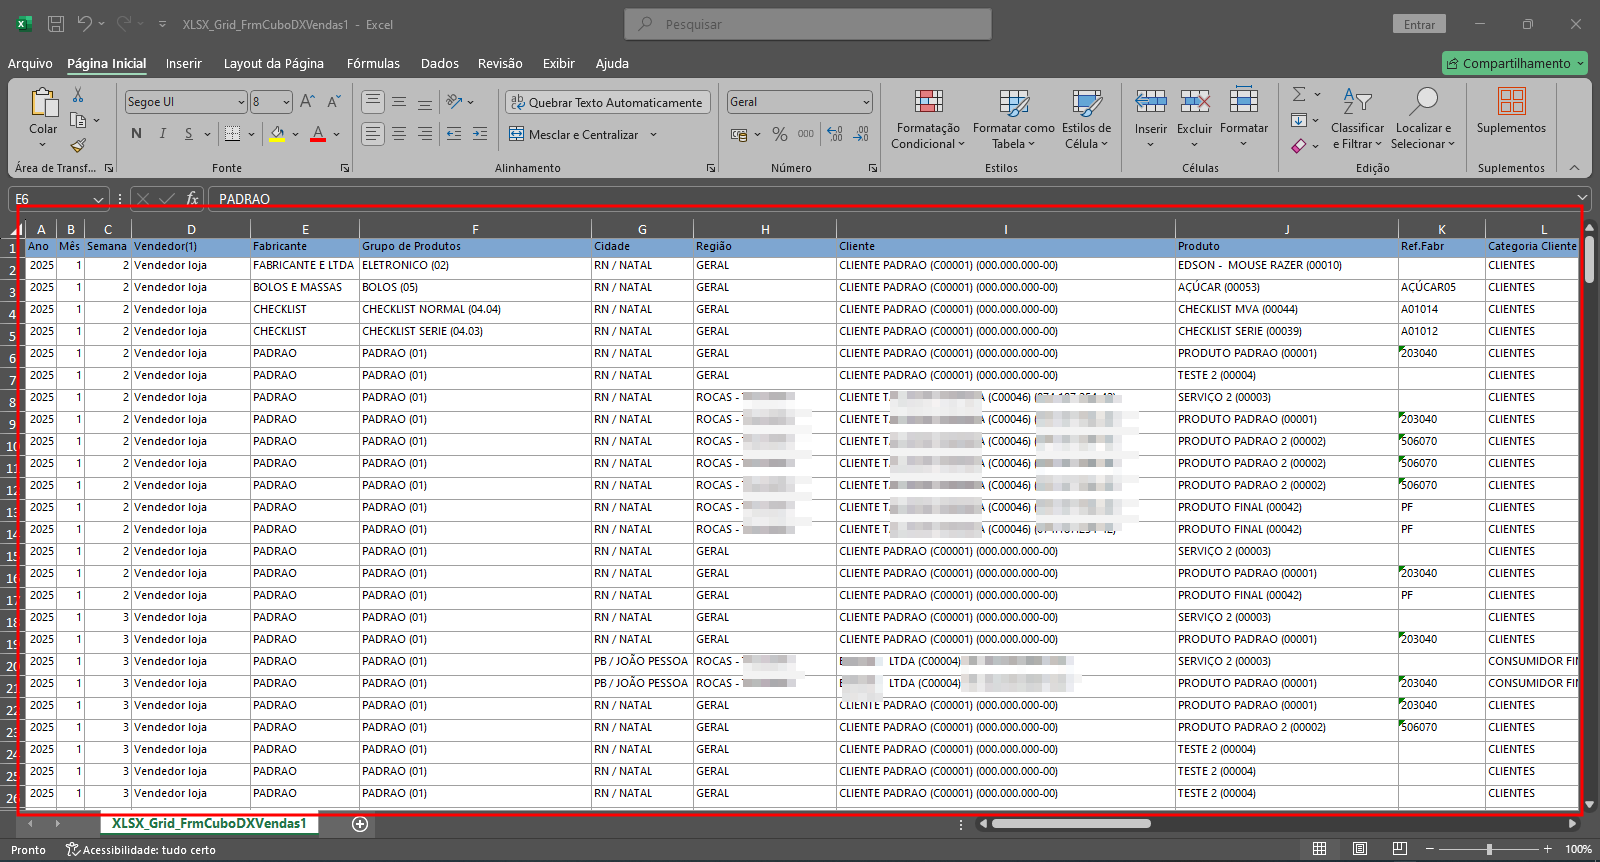Open the Dados ribbon tab
This screenshot has width=1600, height=862.
(440, 63)
